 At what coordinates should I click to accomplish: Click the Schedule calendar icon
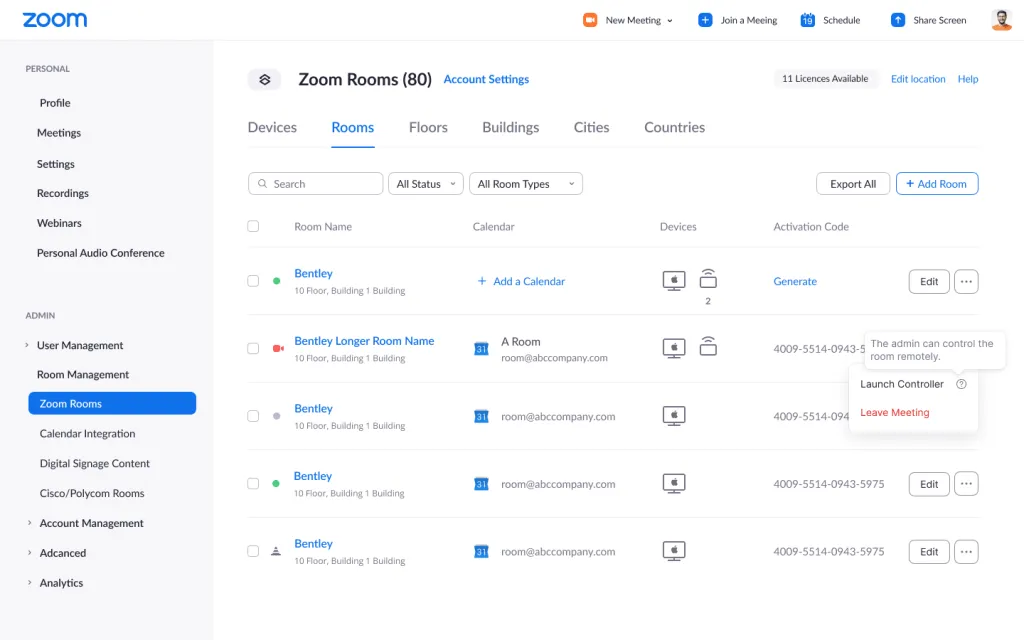click(808, 20)
